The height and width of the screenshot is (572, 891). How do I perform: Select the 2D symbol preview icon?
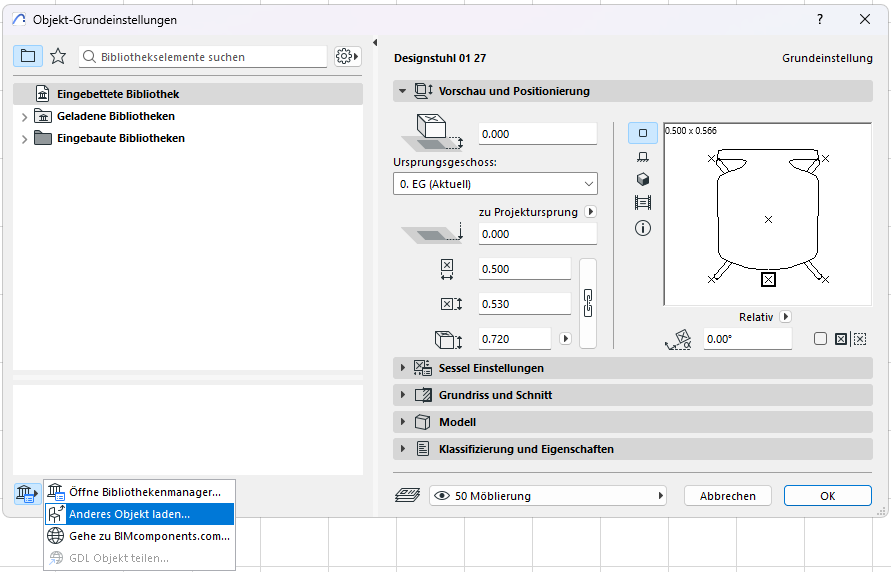pos(642,132)
